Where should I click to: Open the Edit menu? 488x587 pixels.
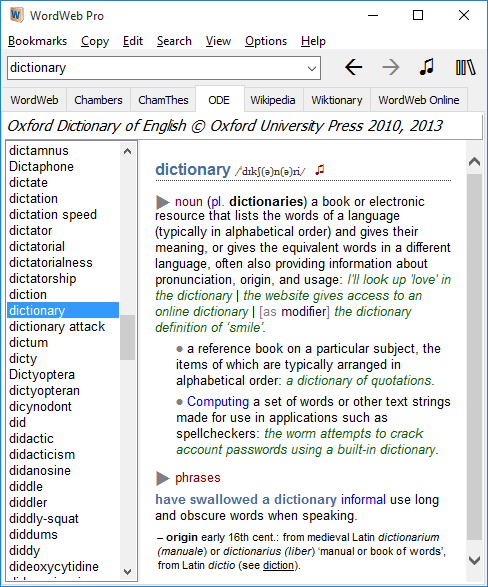132,41
